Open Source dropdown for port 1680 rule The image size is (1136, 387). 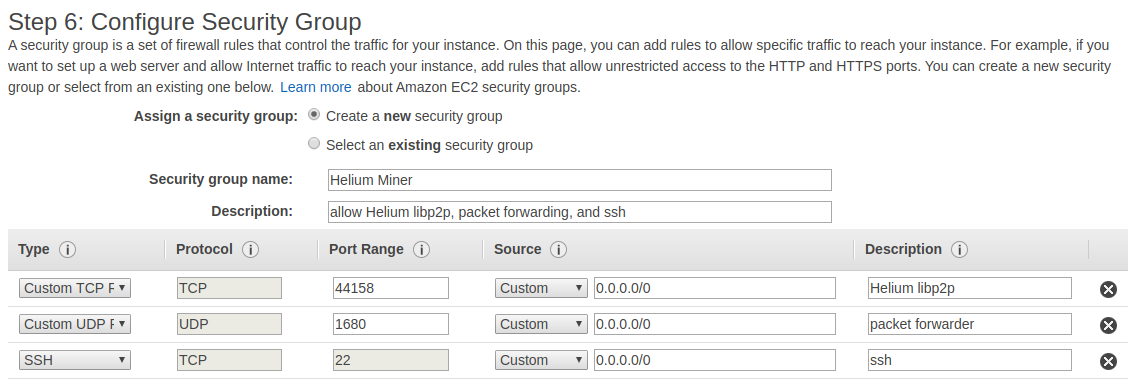pos(541,324)
